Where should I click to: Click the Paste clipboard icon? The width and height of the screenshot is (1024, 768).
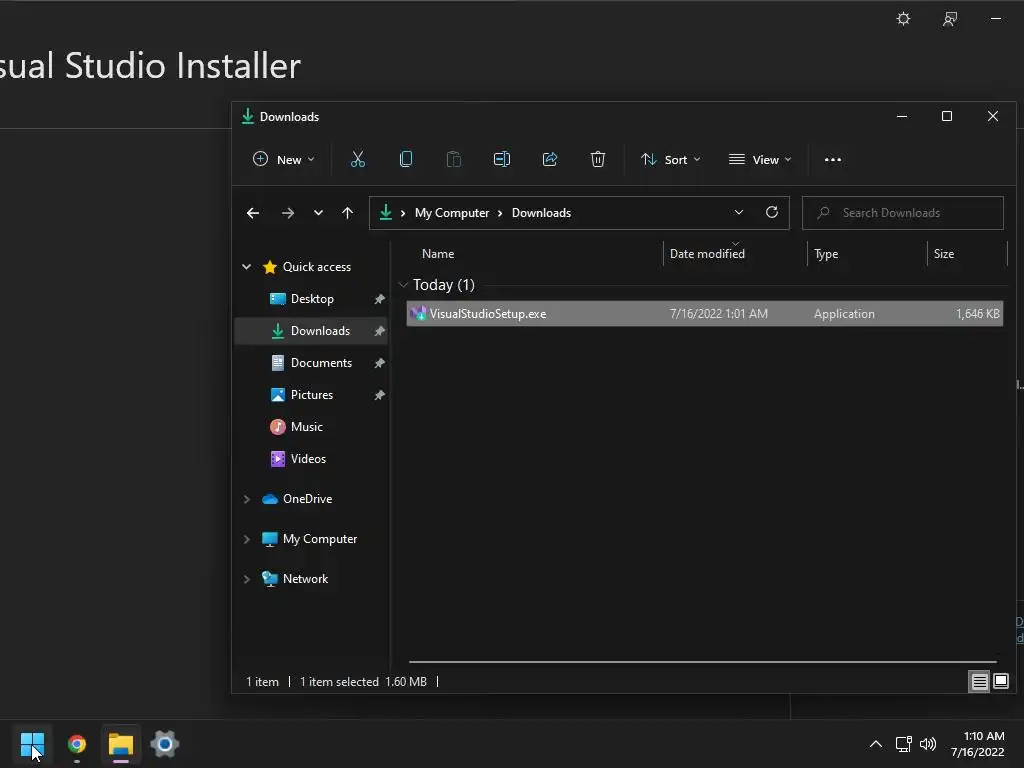point(453,159)
